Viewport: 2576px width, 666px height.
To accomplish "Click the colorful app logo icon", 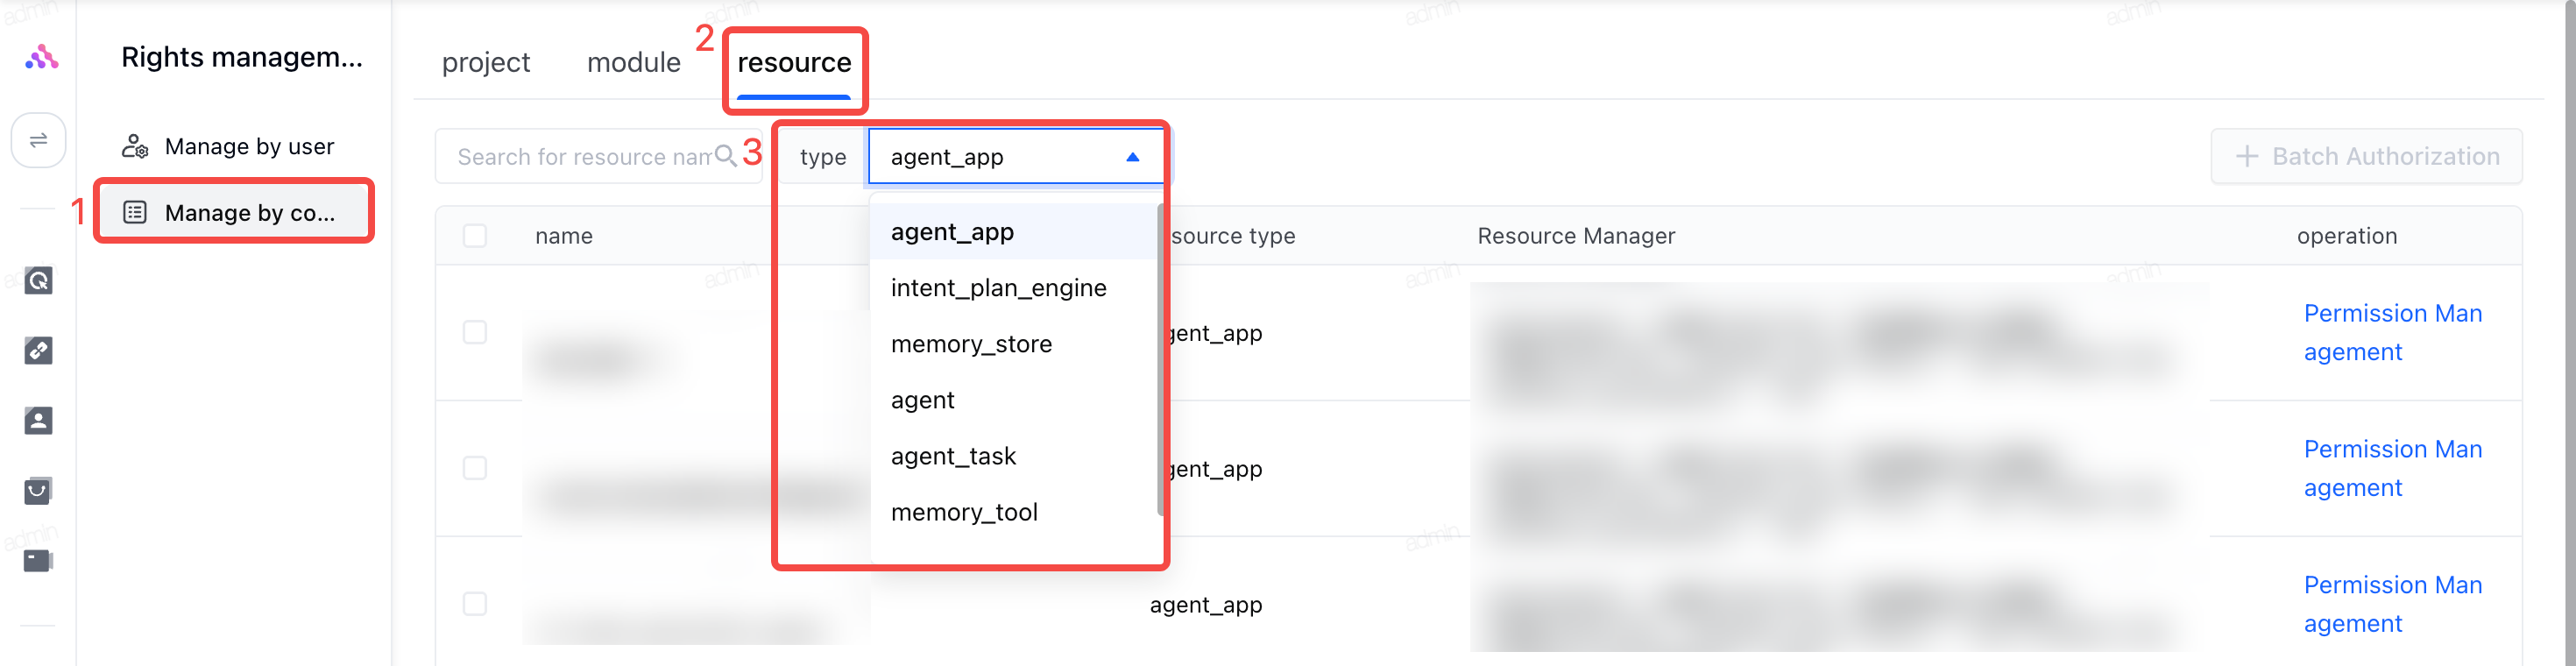I will pyautogui.click(x=41, y=58).
